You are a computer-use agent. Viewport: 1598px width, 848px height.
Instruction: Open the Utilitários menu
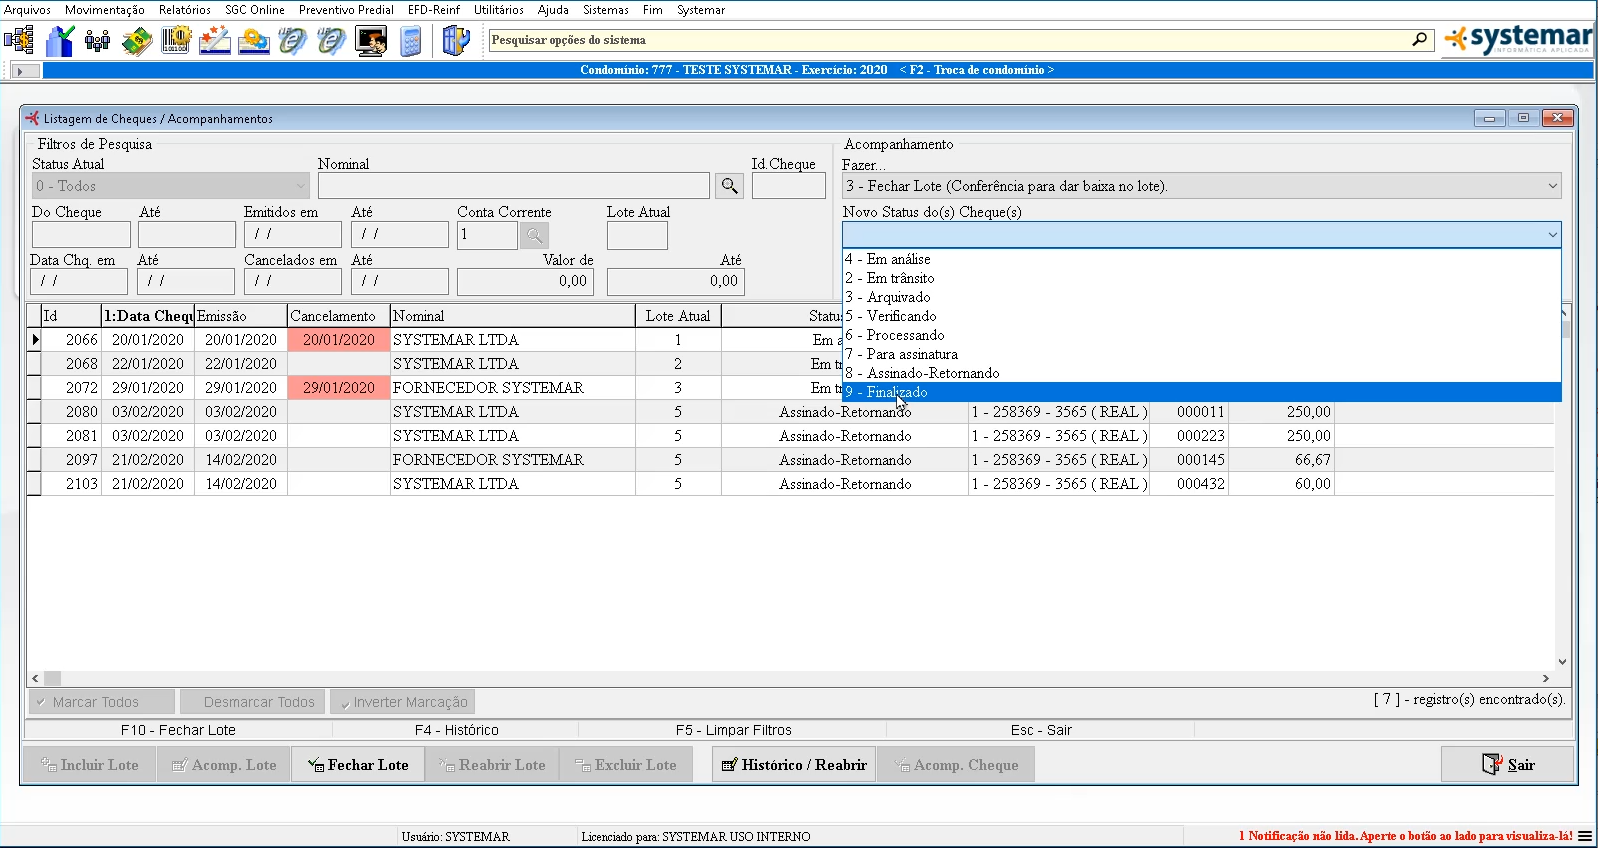pyautogui.click(x=498, y=10)
